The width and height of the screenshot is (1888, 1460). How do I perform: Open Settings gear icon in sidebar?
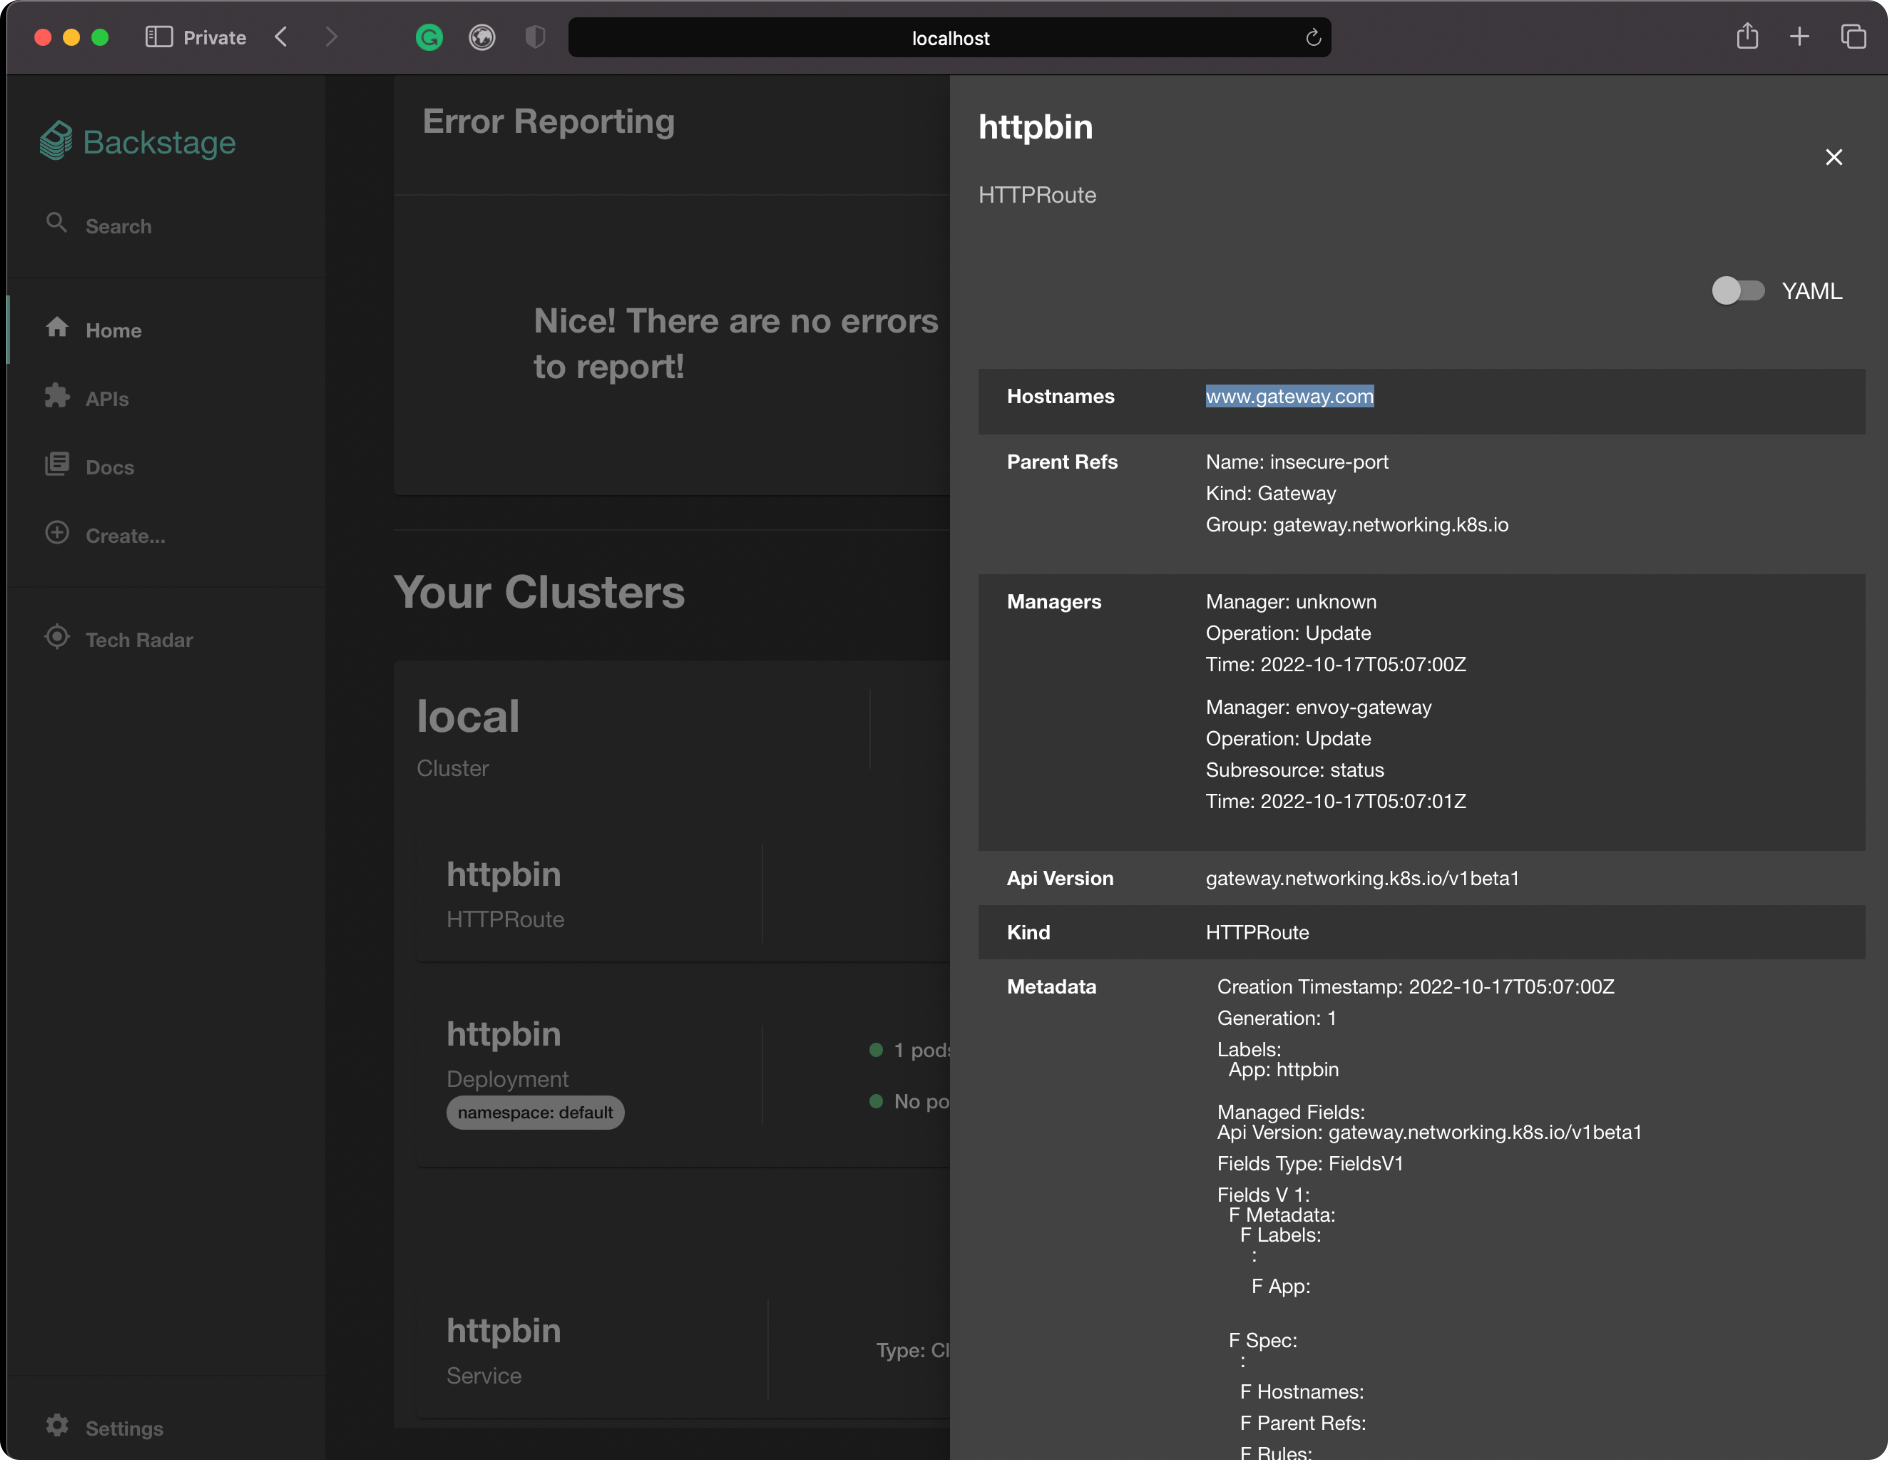(57, 1425)
